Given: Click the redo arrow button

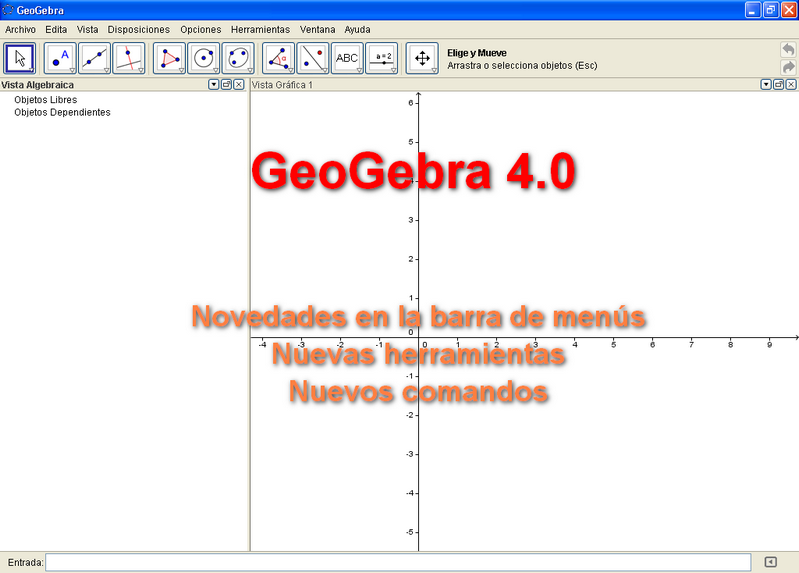Looking at the screenshot, I should click(788, 67).
